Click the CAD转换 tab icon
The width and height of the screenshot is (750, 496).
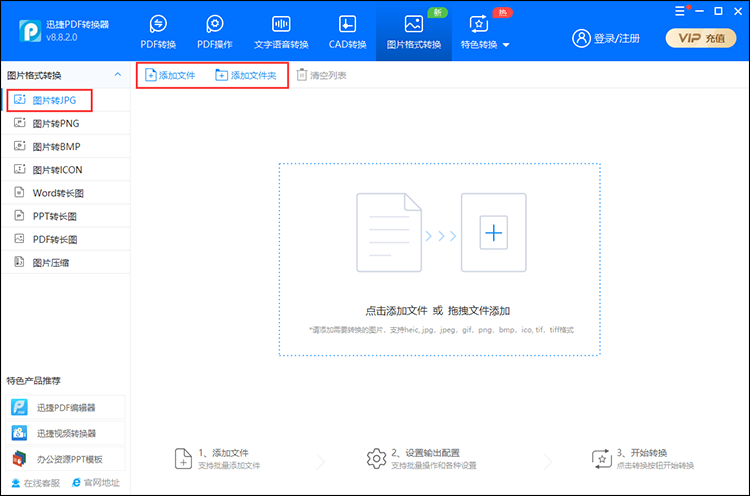pos(347,23)
